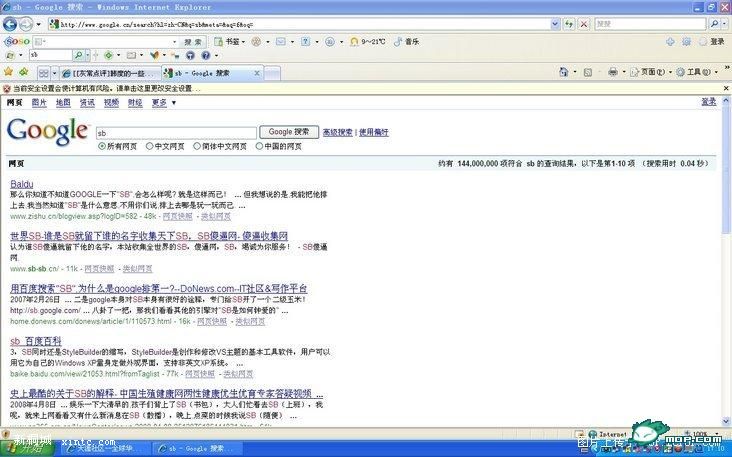Viewport: 732px width, 457px height.
Task: Open the 图片 images link in Google nav
Action: click(39, 102)
